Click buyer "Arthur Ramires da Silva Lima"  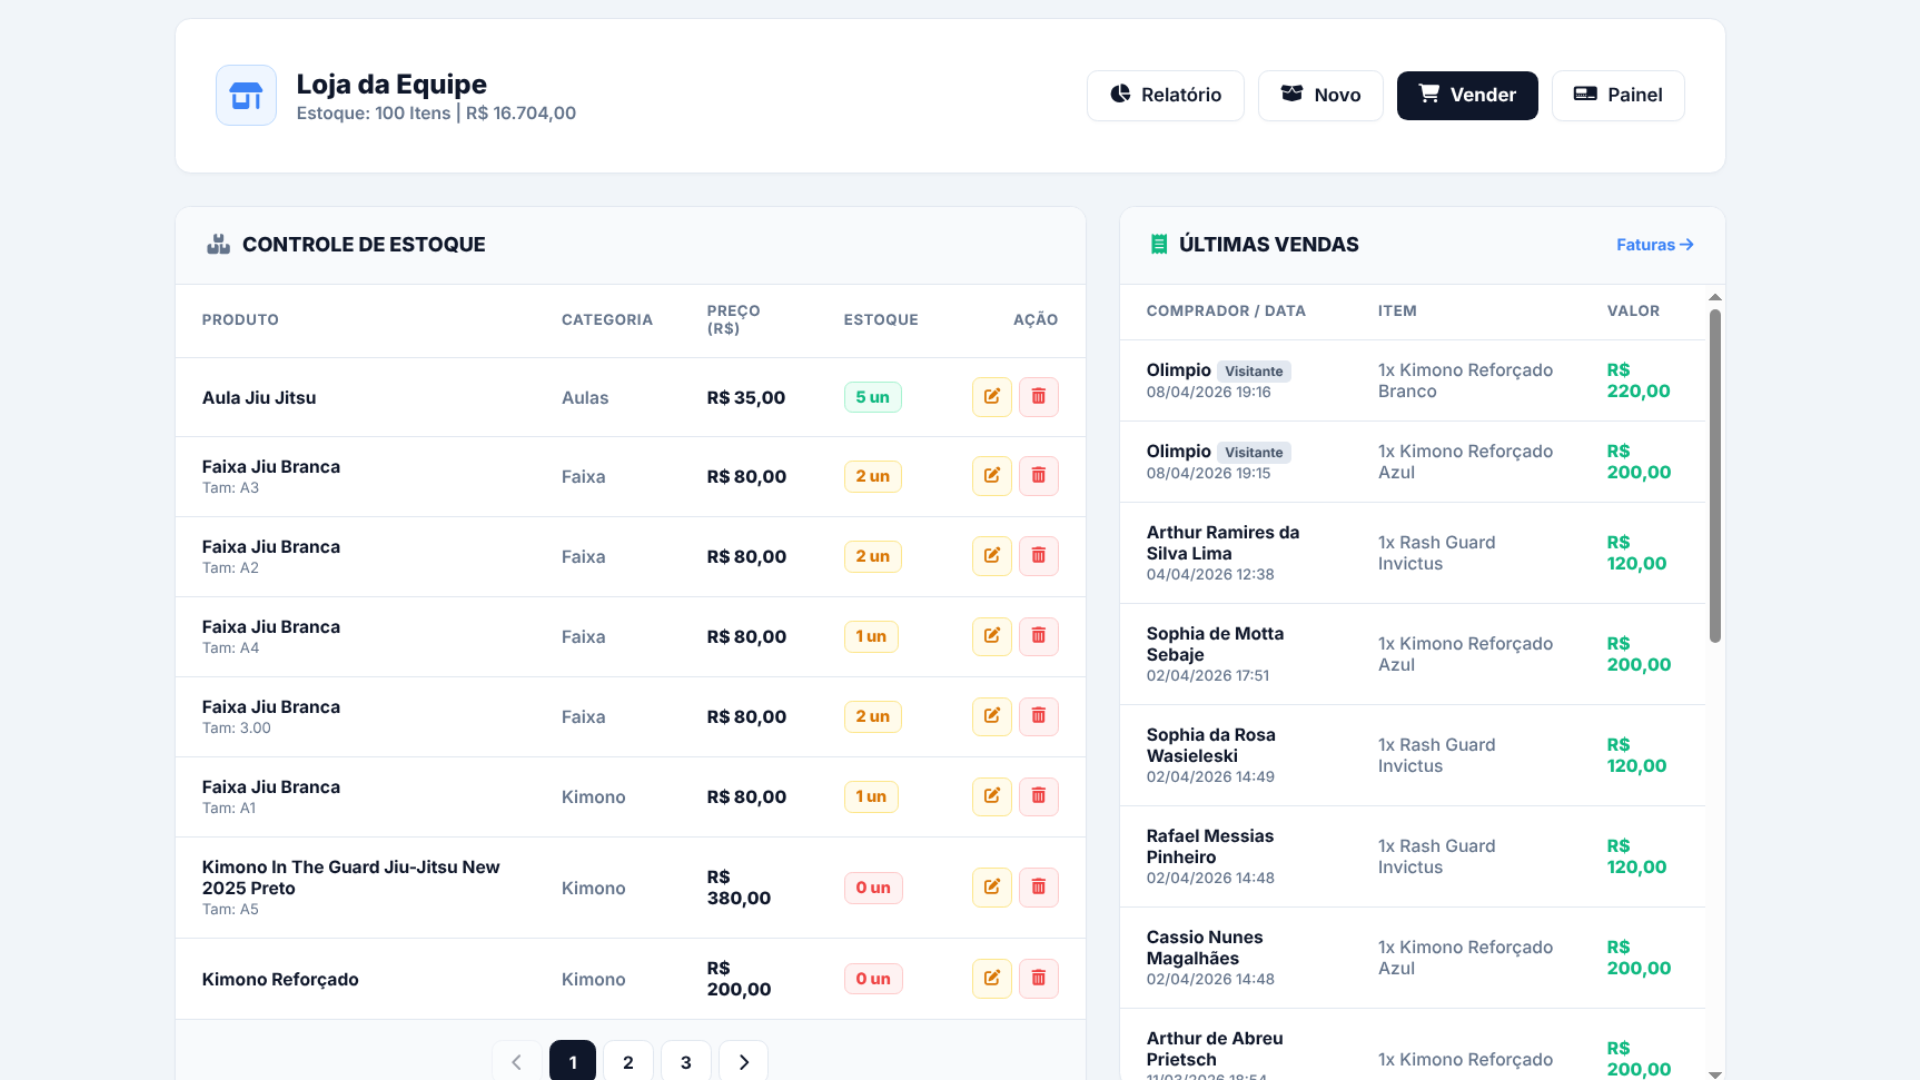point(1223,543)
